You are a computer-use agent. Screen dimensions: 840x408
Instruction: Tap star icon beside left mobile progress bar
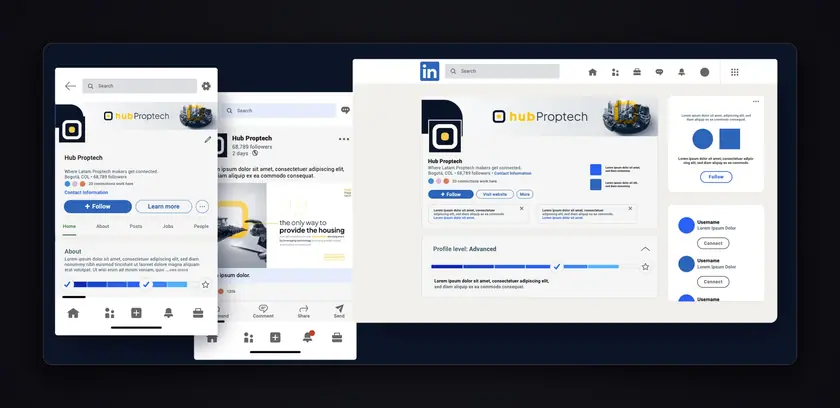click(x=205, y=284)
